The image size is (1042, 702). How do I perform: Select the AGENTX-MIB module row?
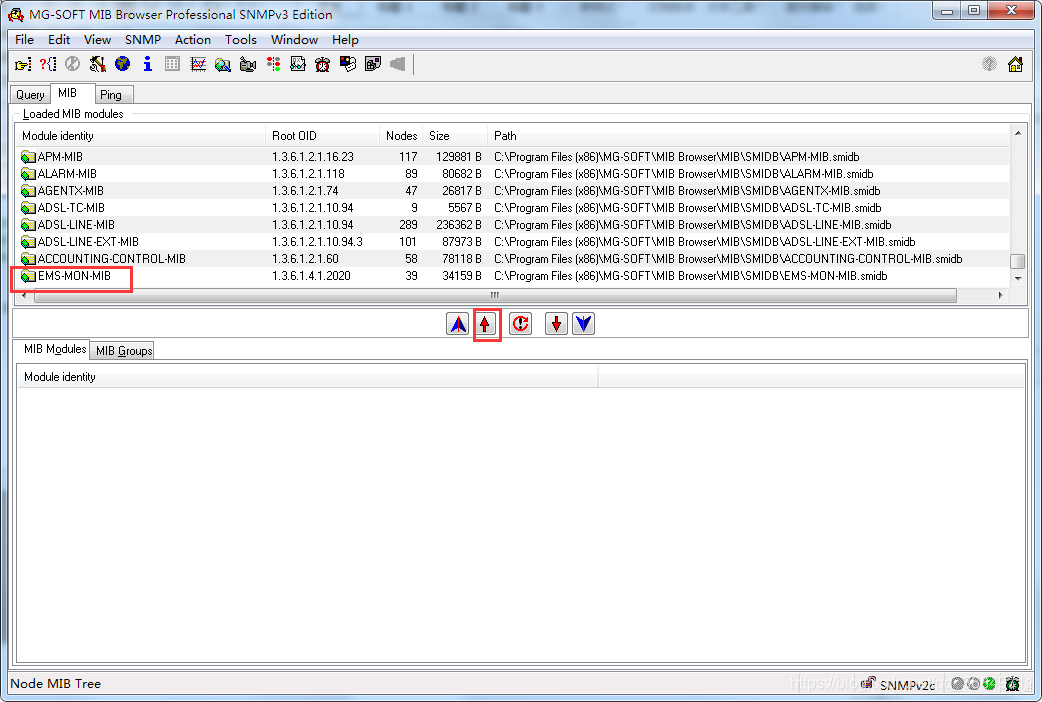[x=513, y=191]
